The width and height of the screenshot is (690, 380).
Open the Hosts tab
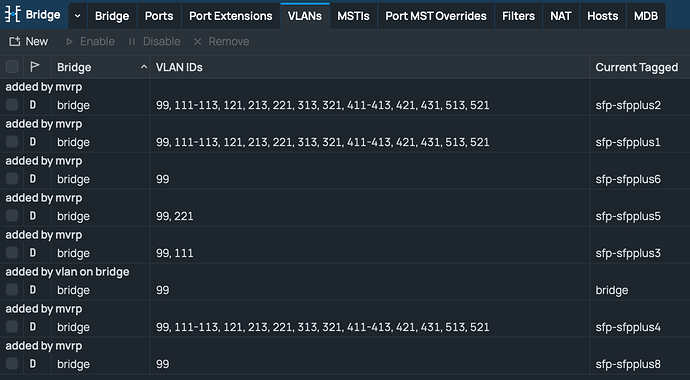602,16
